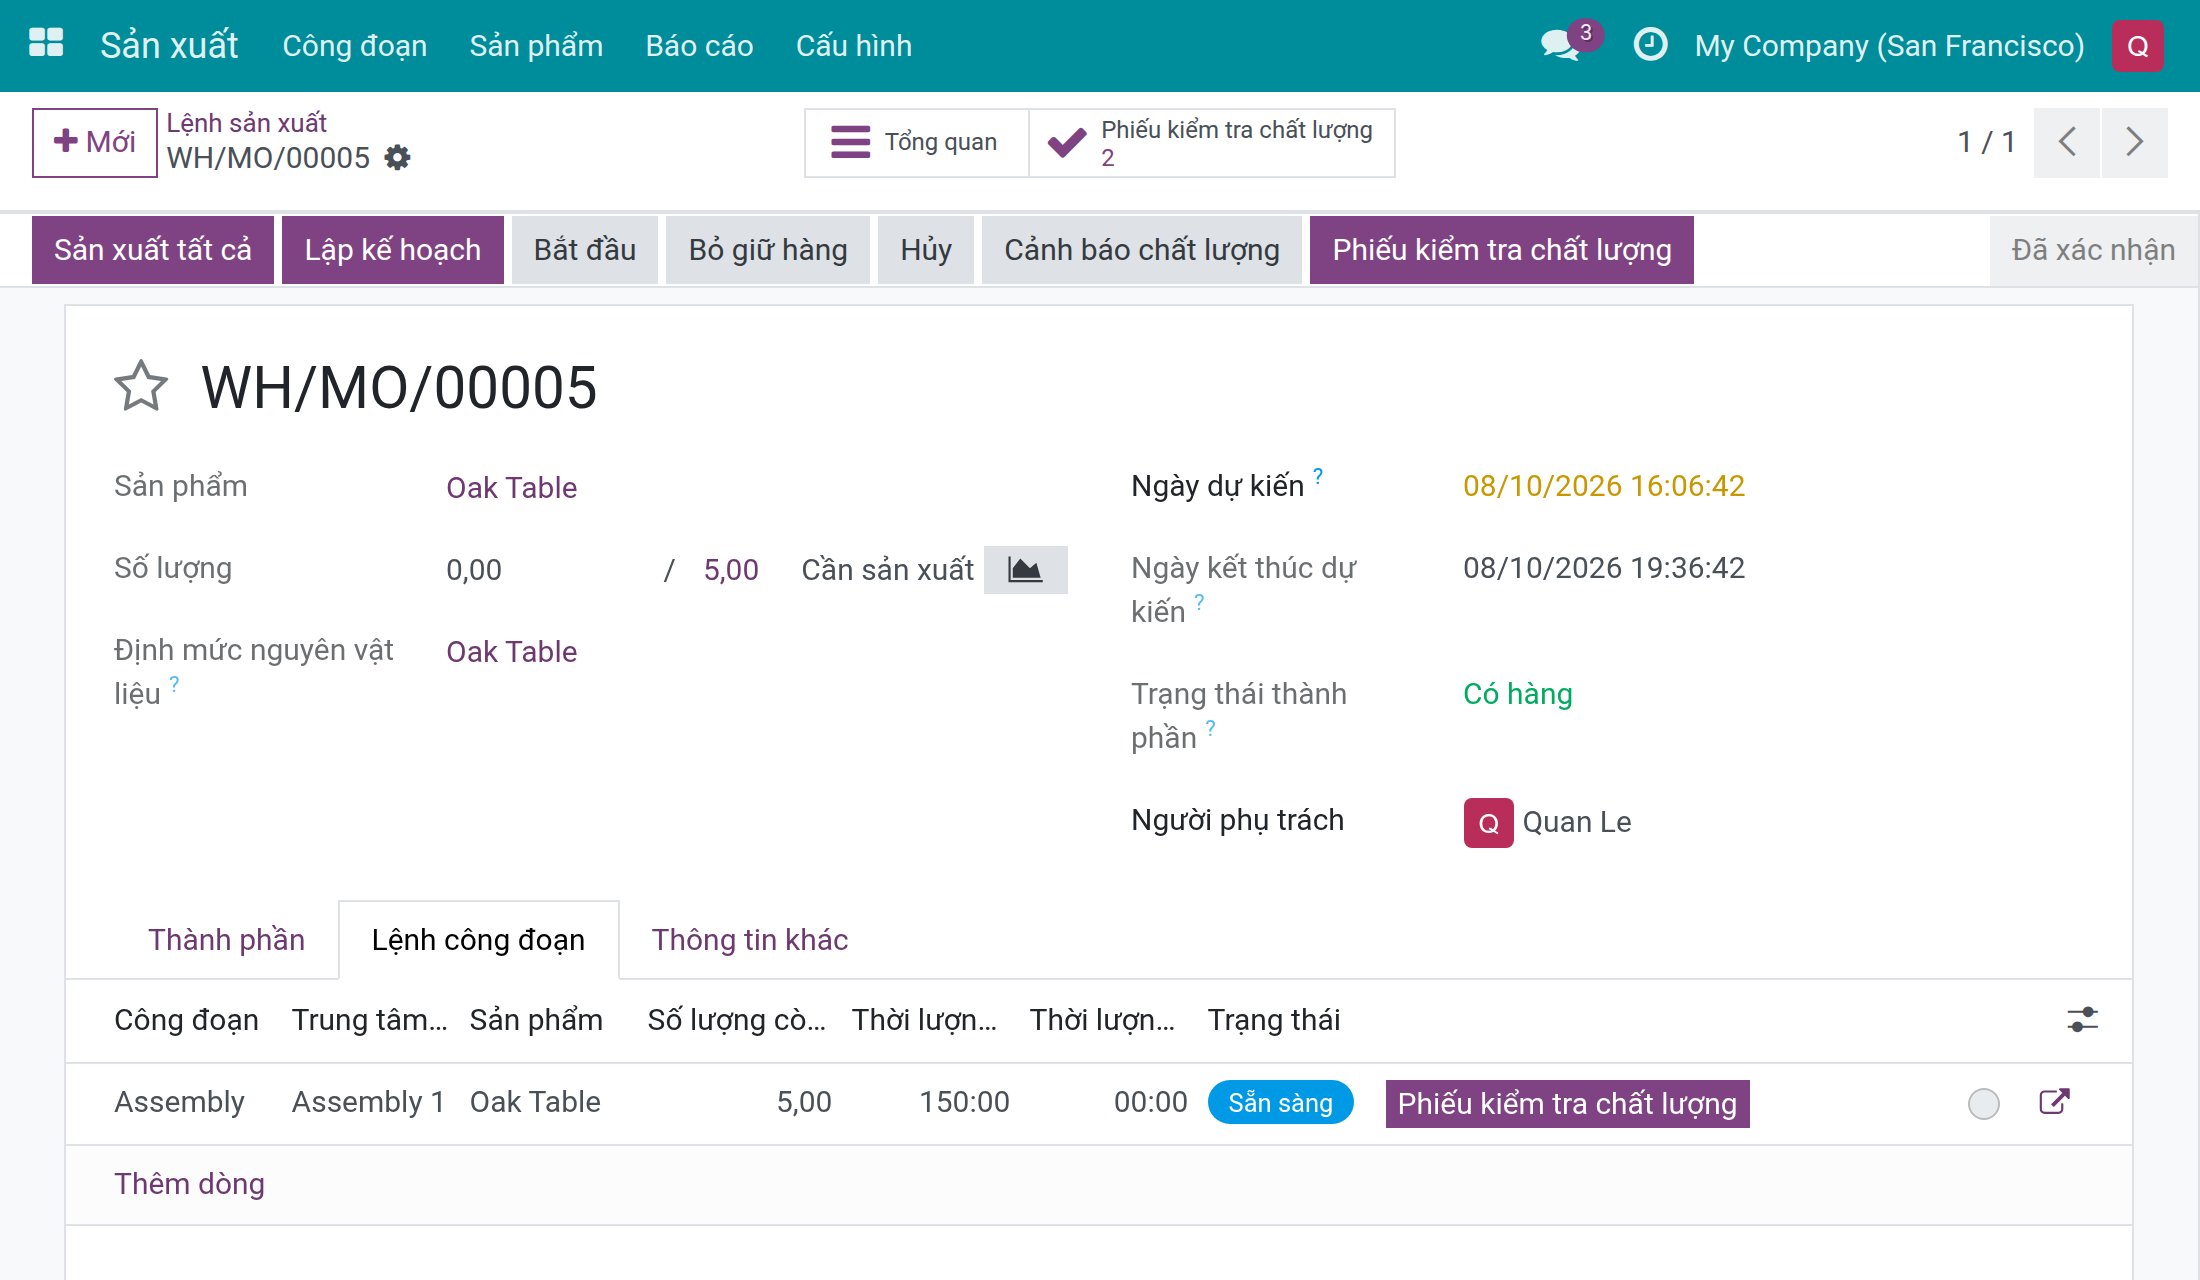
Task: Open the activities clock icon
Action: point(1650,45)
